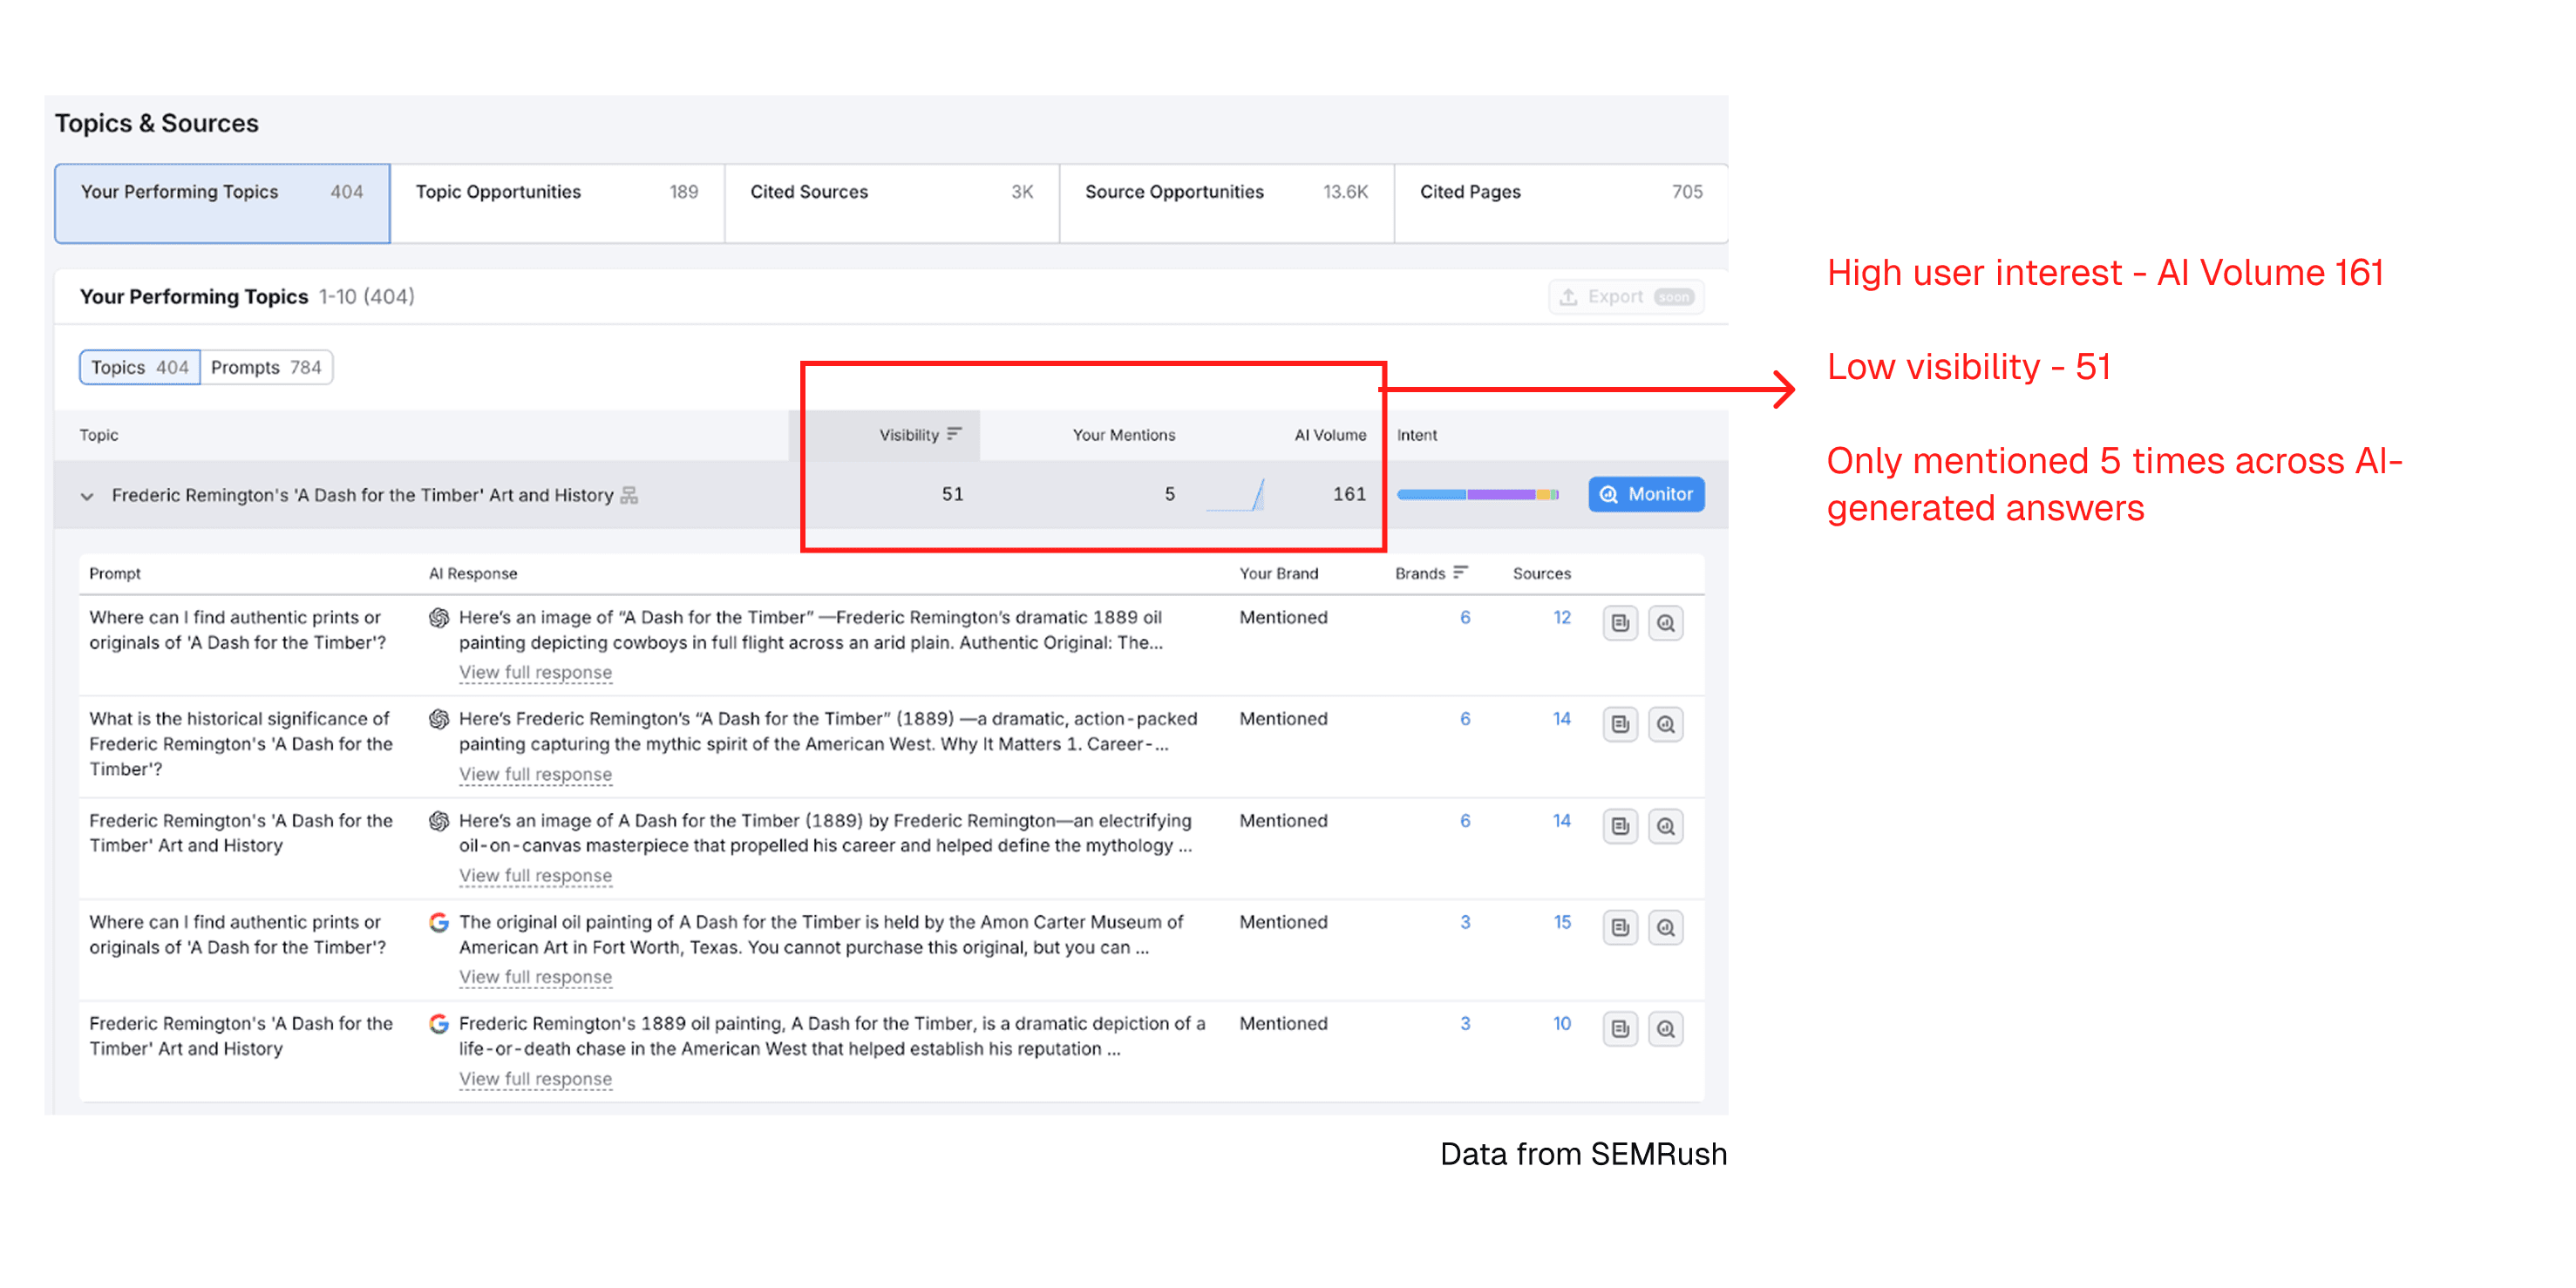Viewport: 2576px width, 1288px height.
Task: Click hierarchy icon beside Frederic Remington topic
Action: click(x=629, y=495)
